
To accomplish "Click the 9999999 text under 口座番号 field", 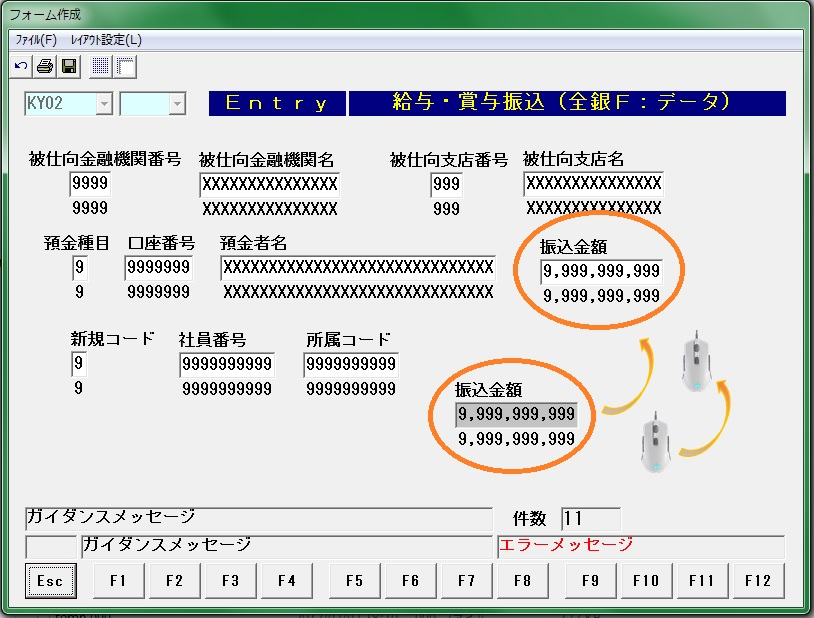I will (x=158, y=292).
